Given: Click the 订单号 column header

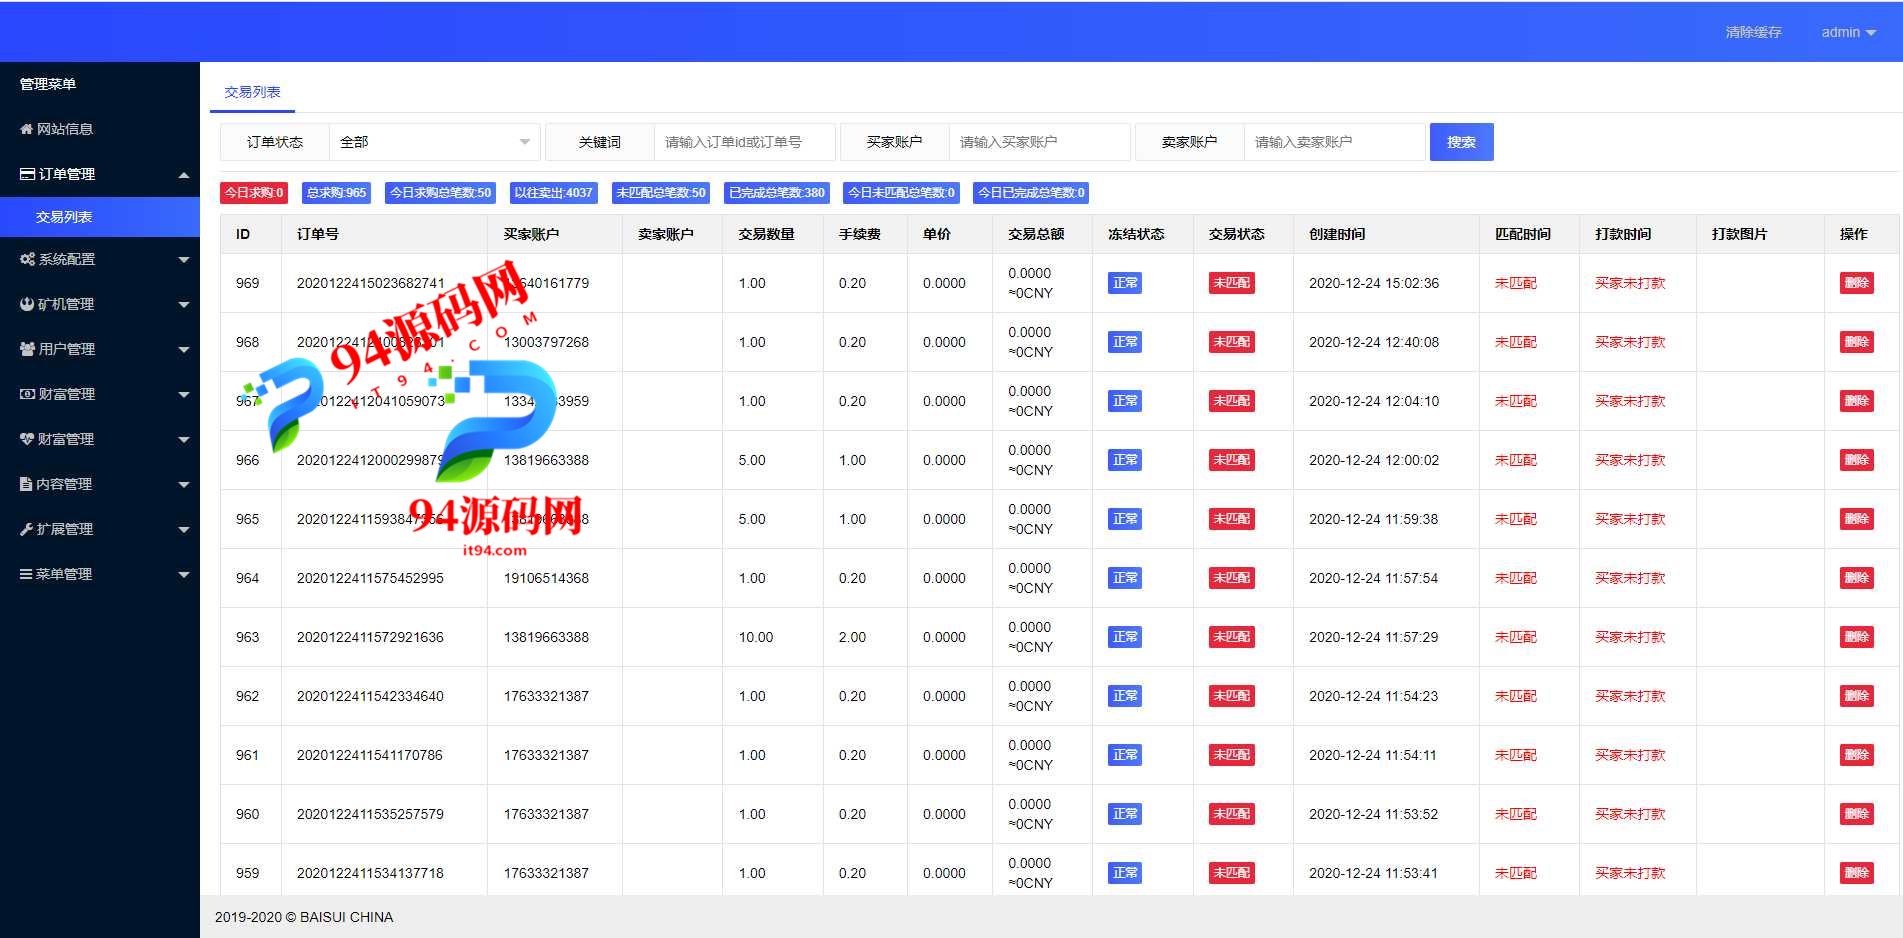Looking at the screenshot, I should pos(318,234).
